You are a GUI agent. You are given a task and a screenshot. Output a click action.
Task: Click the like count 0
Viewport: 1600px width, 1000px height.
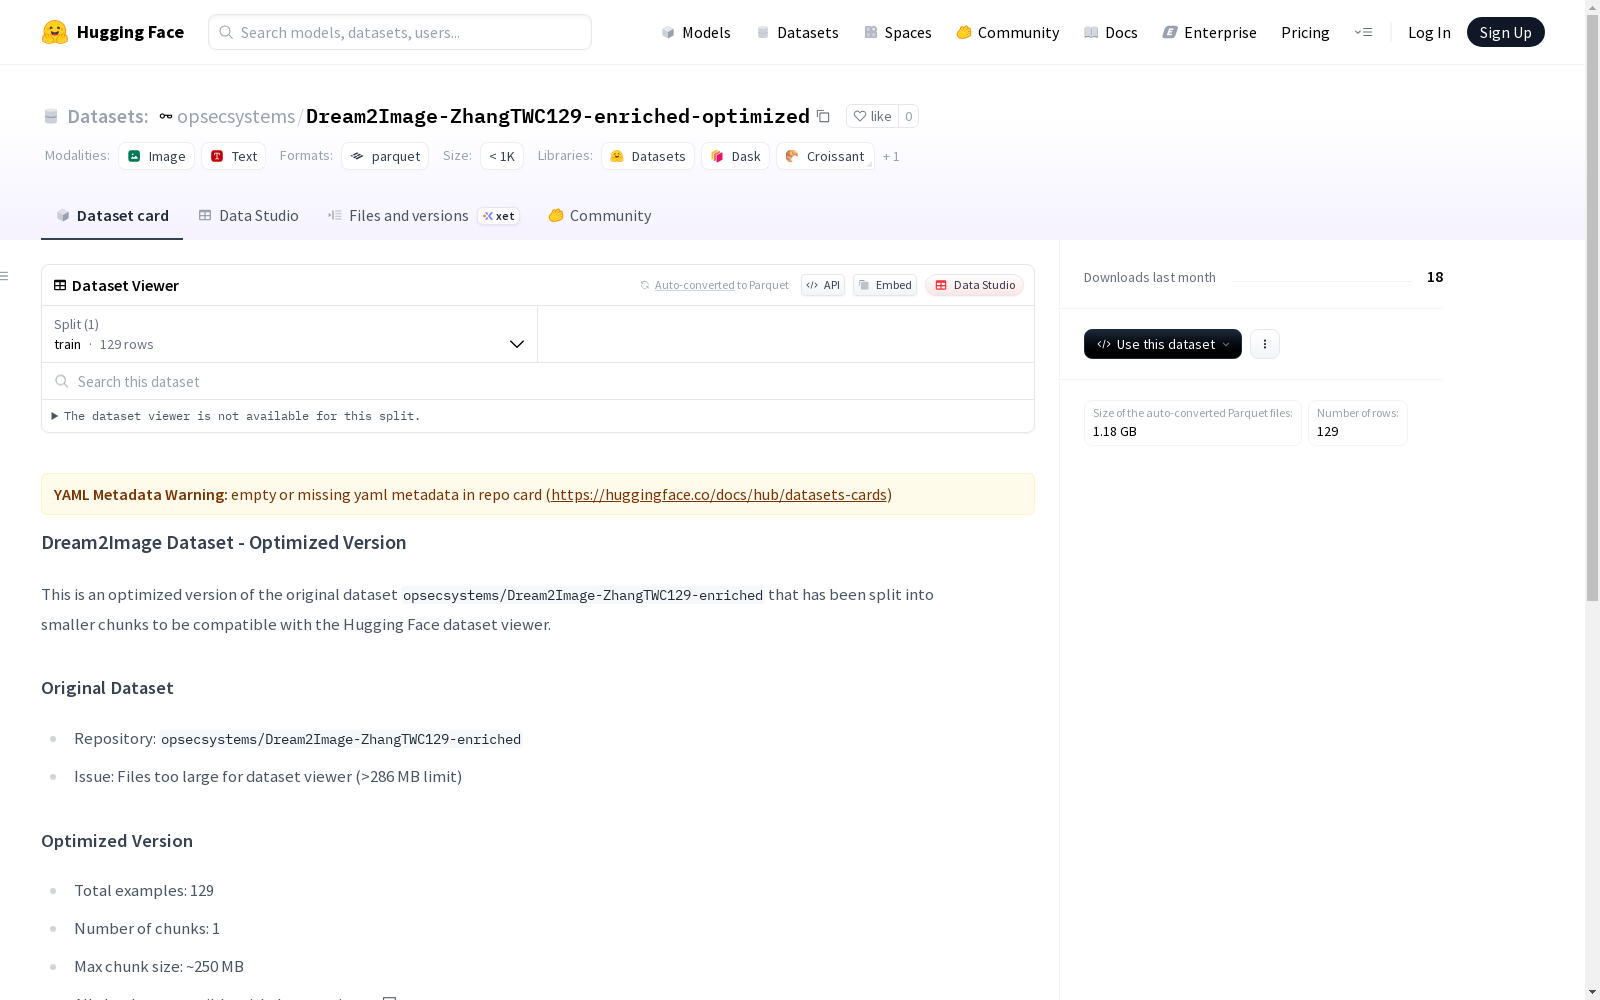tap(908, 116)
